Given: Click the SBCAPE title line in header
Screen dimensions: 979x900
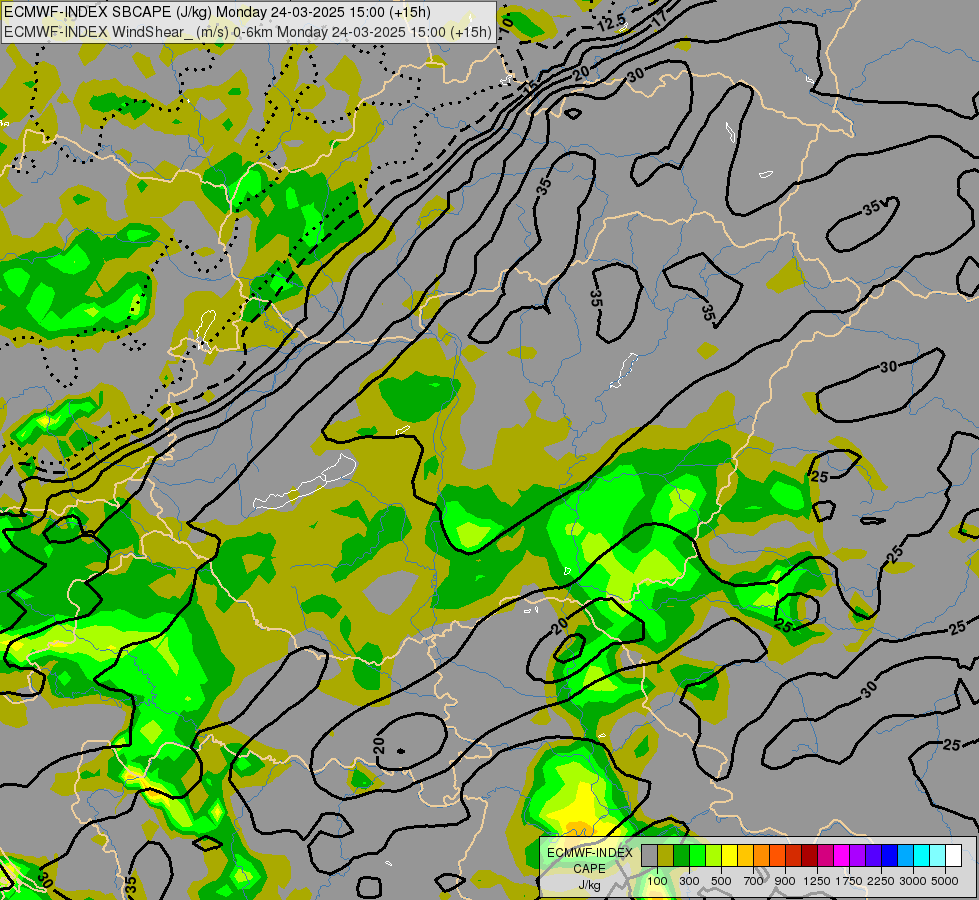Looking at the screenshot, I should [216, 12].
